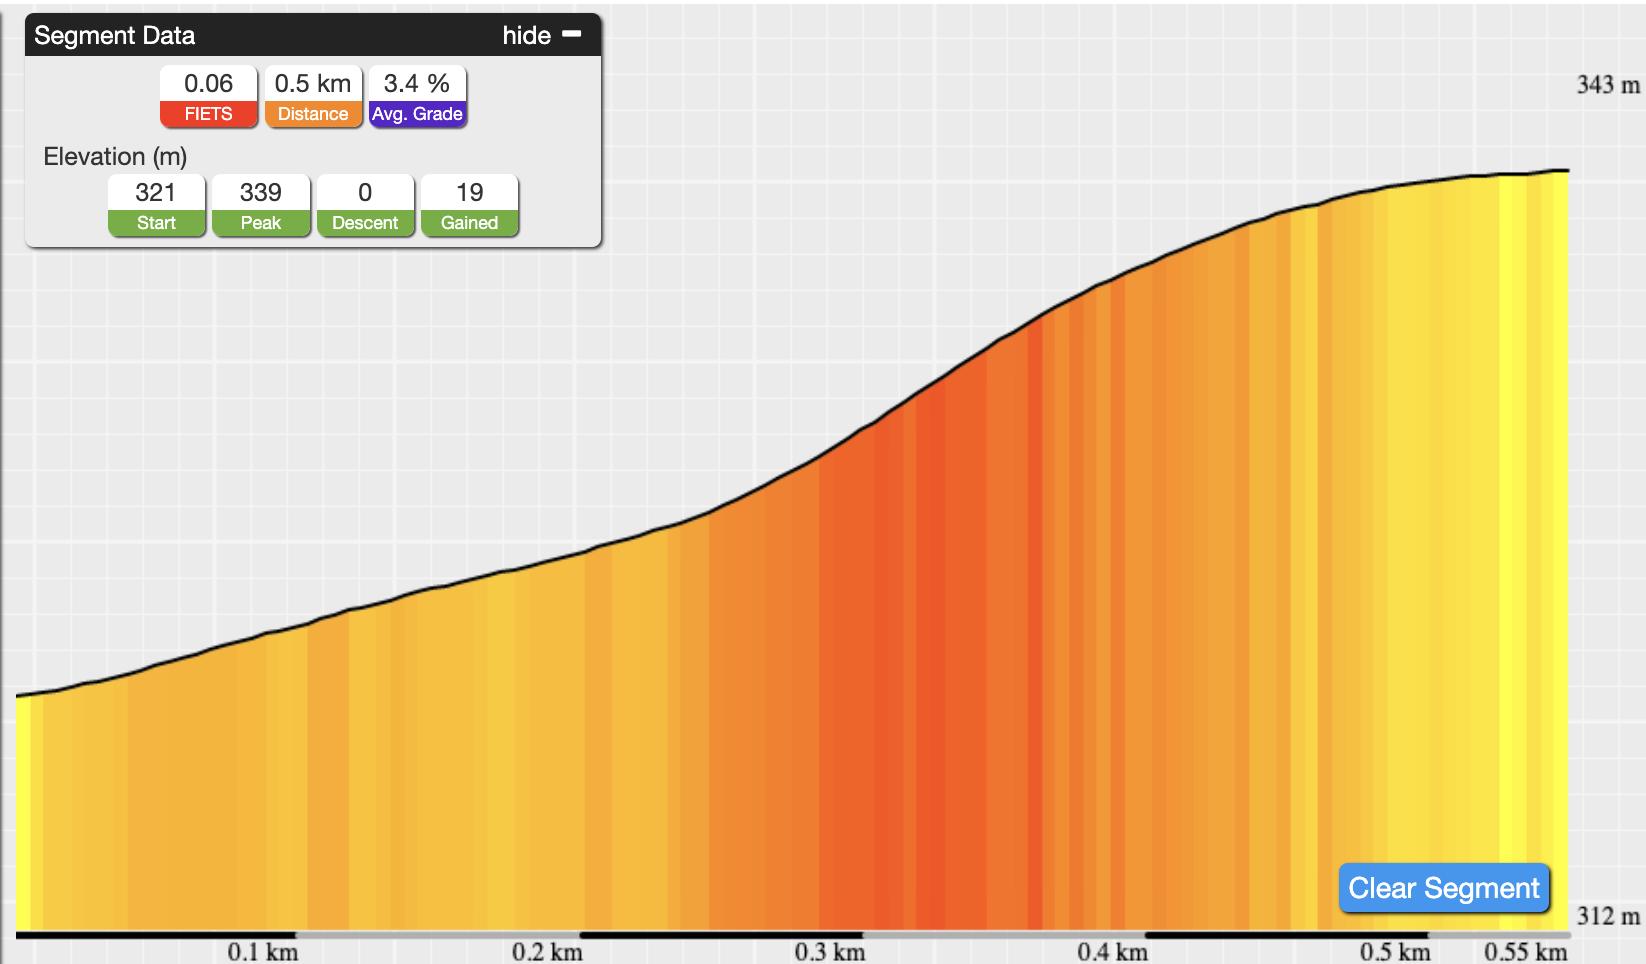
Task: Click the Segment Data header title
Action: click(x=115, y=35)
